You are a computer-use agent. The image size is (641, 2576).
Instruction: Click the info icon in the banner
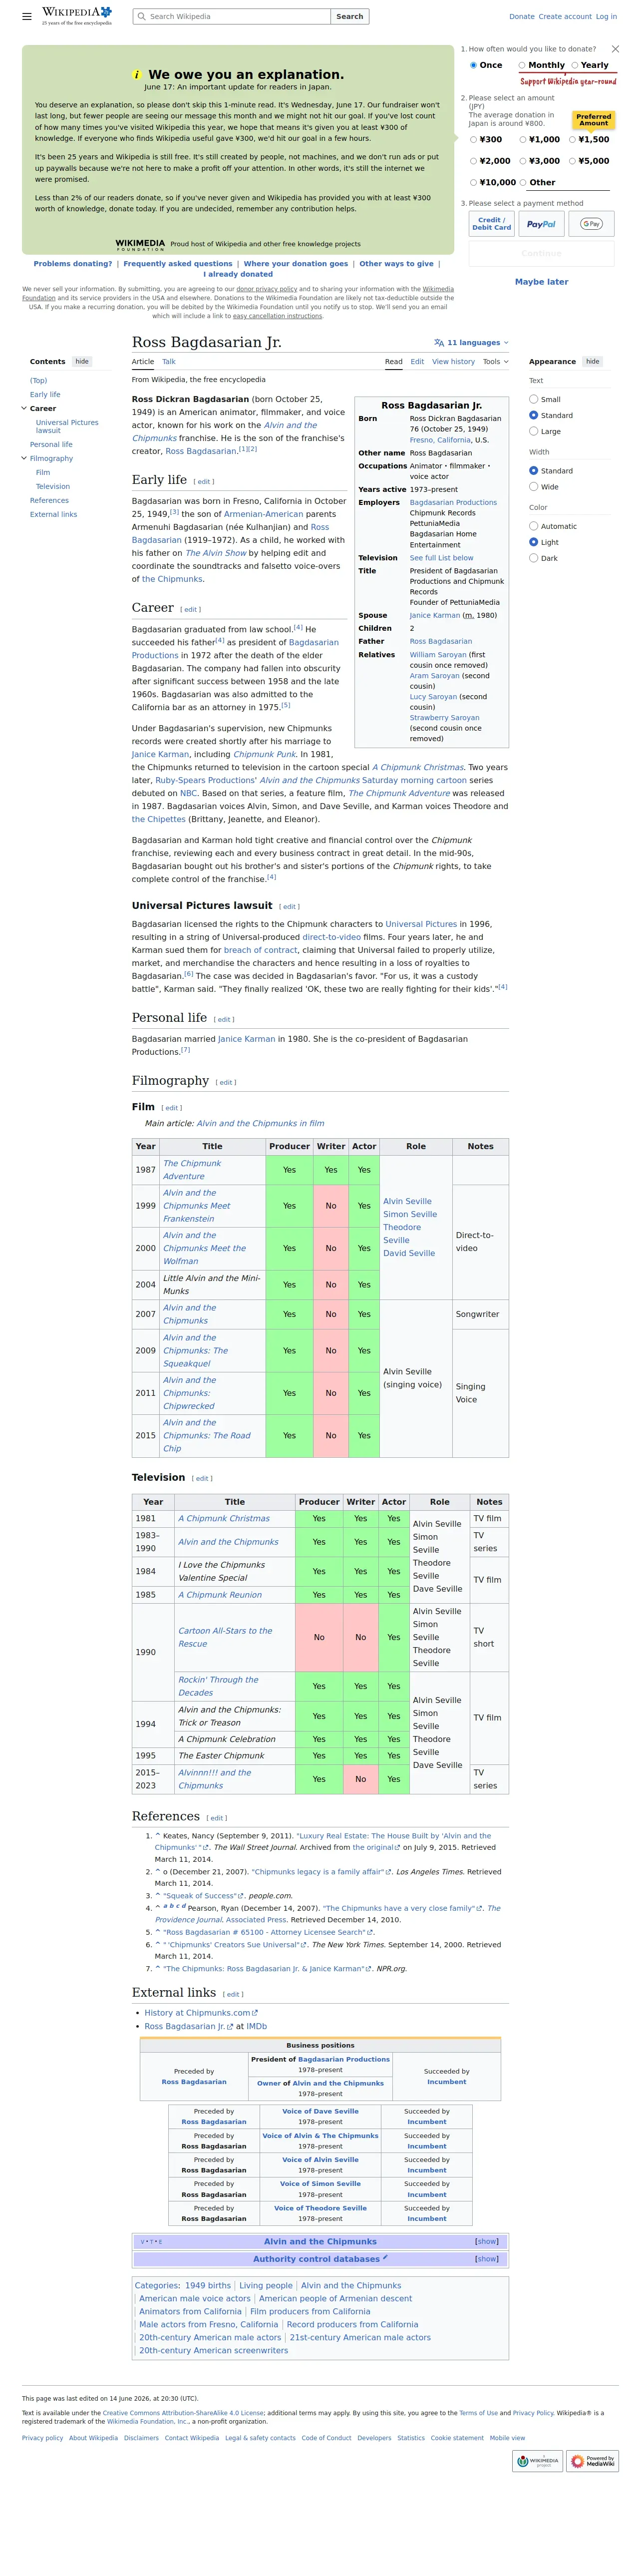click(136, 75)
